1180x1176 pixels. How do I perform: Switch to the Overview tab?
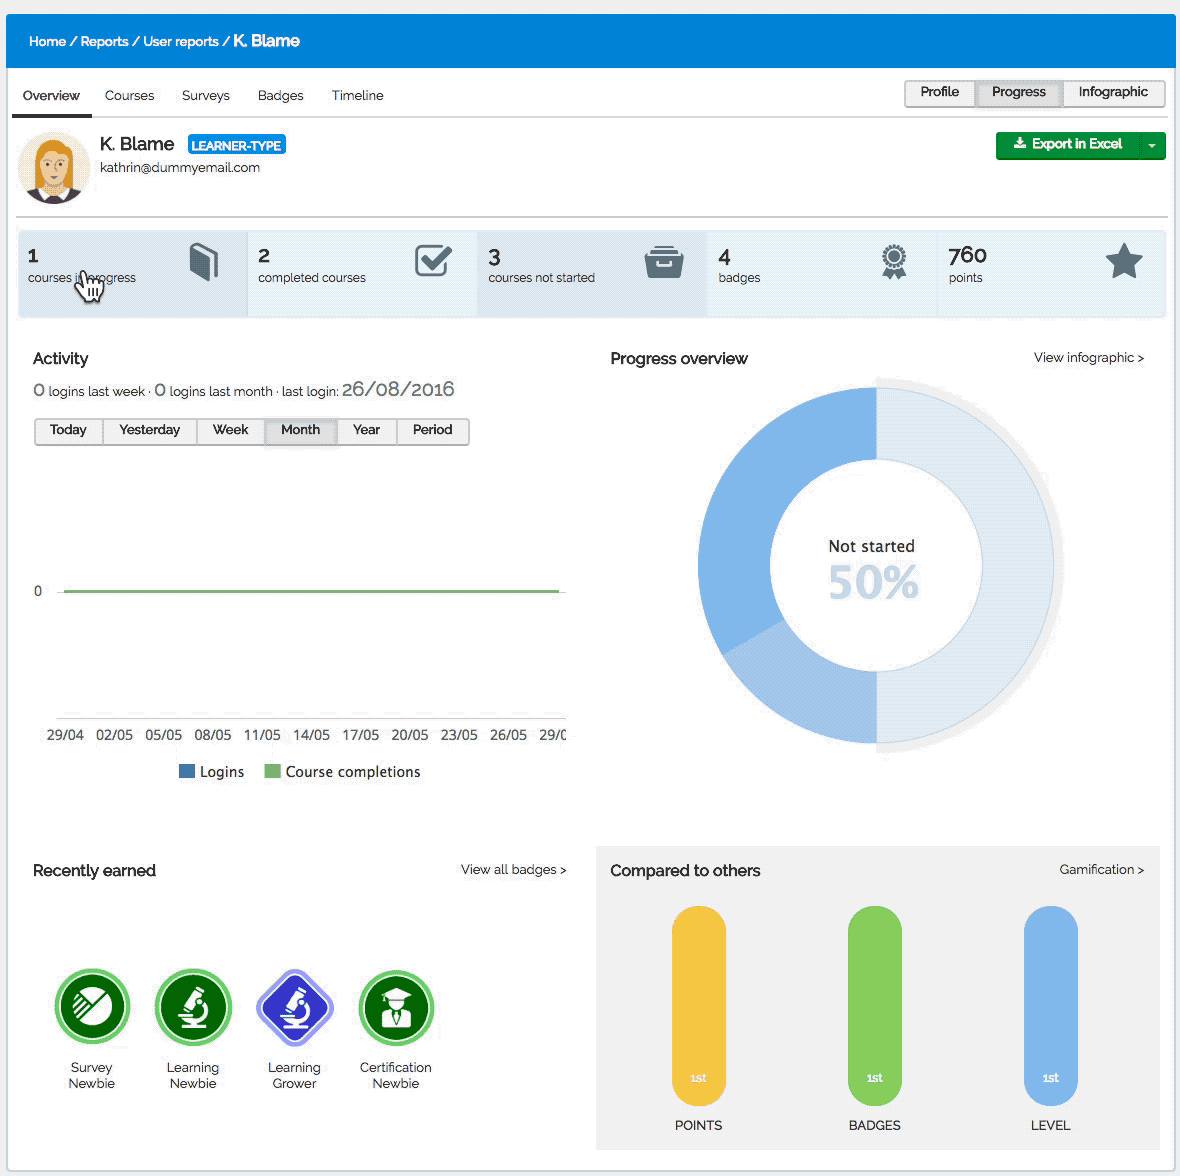tap(51, 96)
